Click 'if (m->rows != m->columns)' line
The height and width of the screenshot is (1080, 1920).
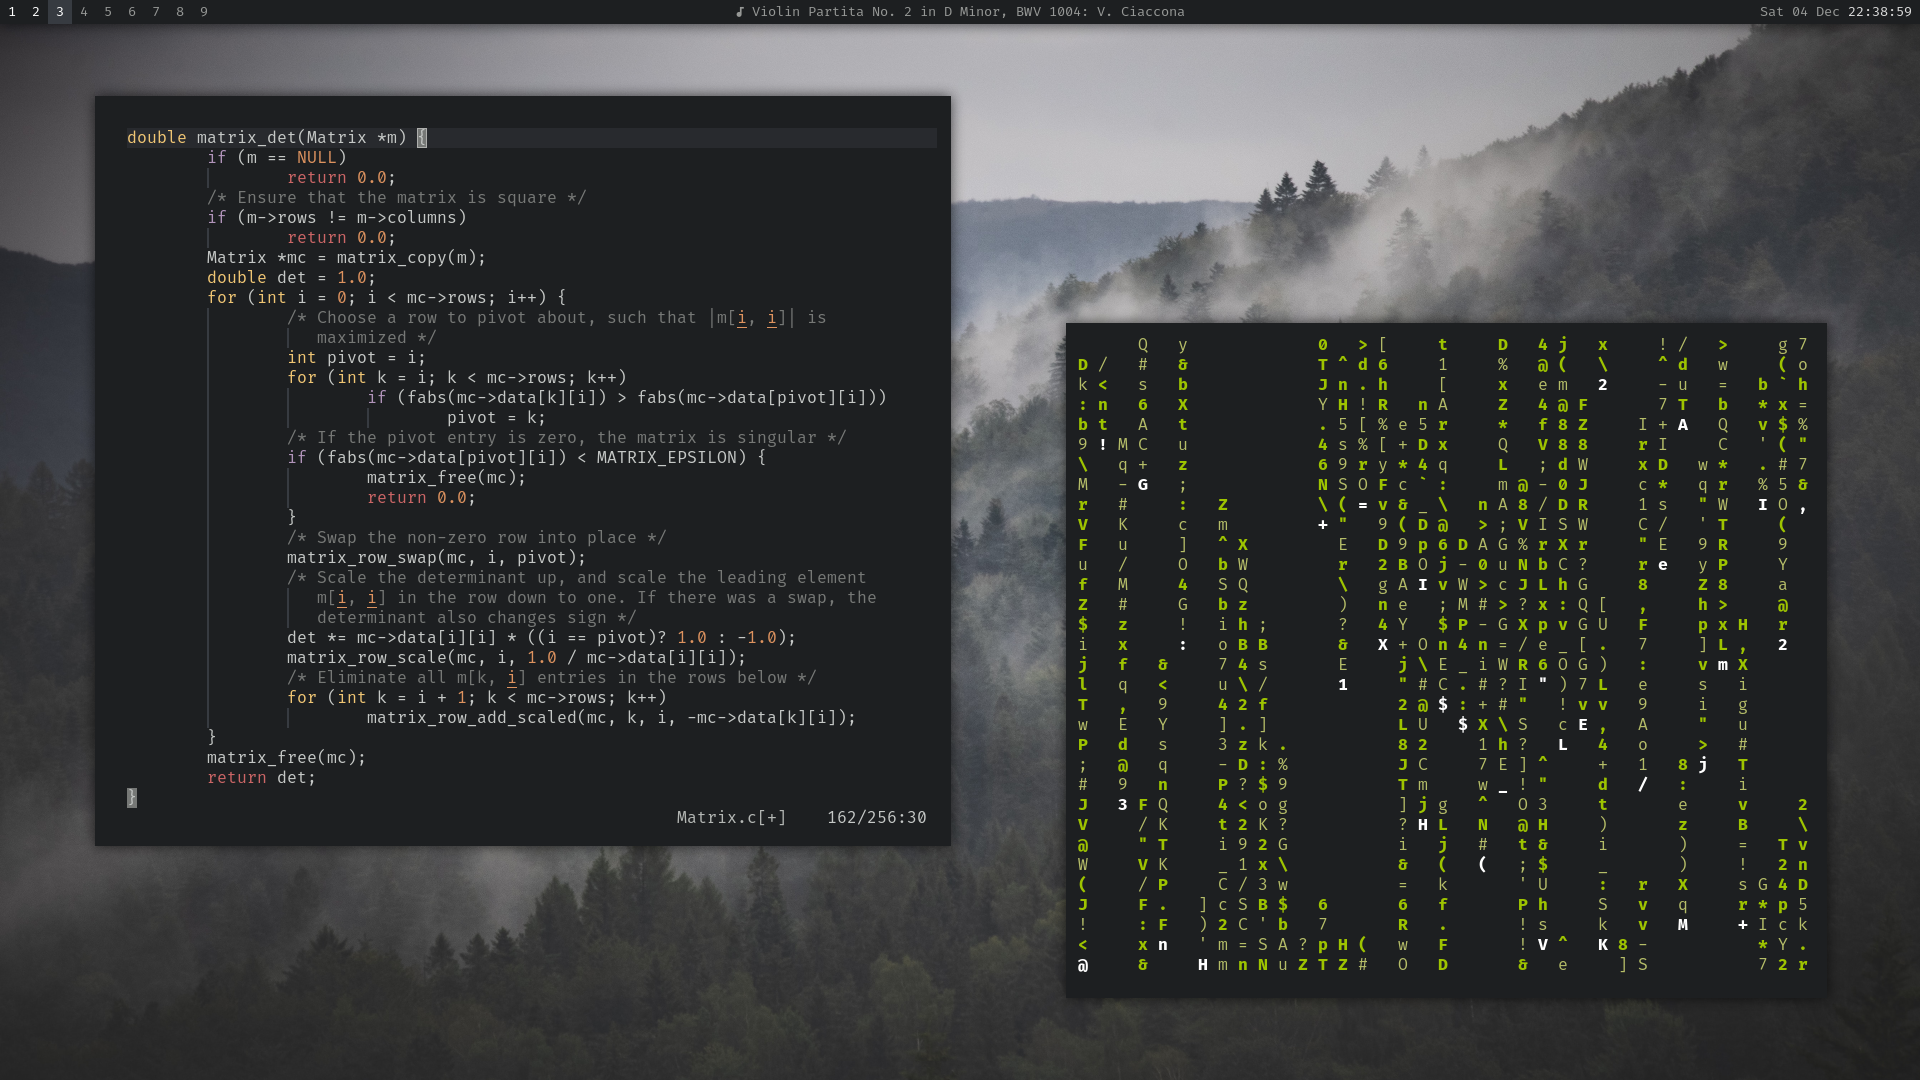coord(337,217)
